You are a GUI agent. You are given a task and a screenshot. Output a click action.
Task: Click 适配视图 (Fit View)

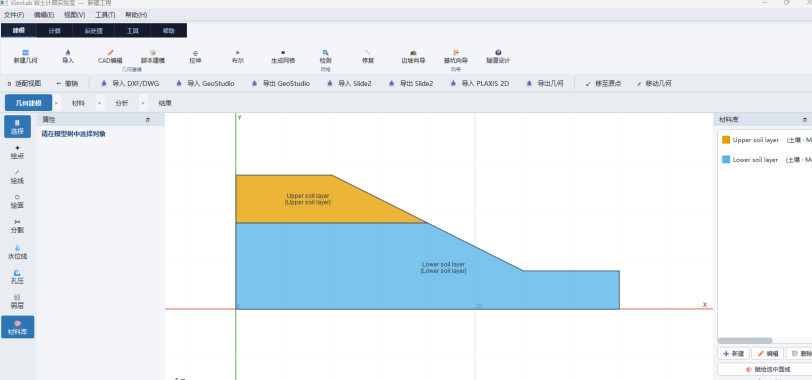24,83
